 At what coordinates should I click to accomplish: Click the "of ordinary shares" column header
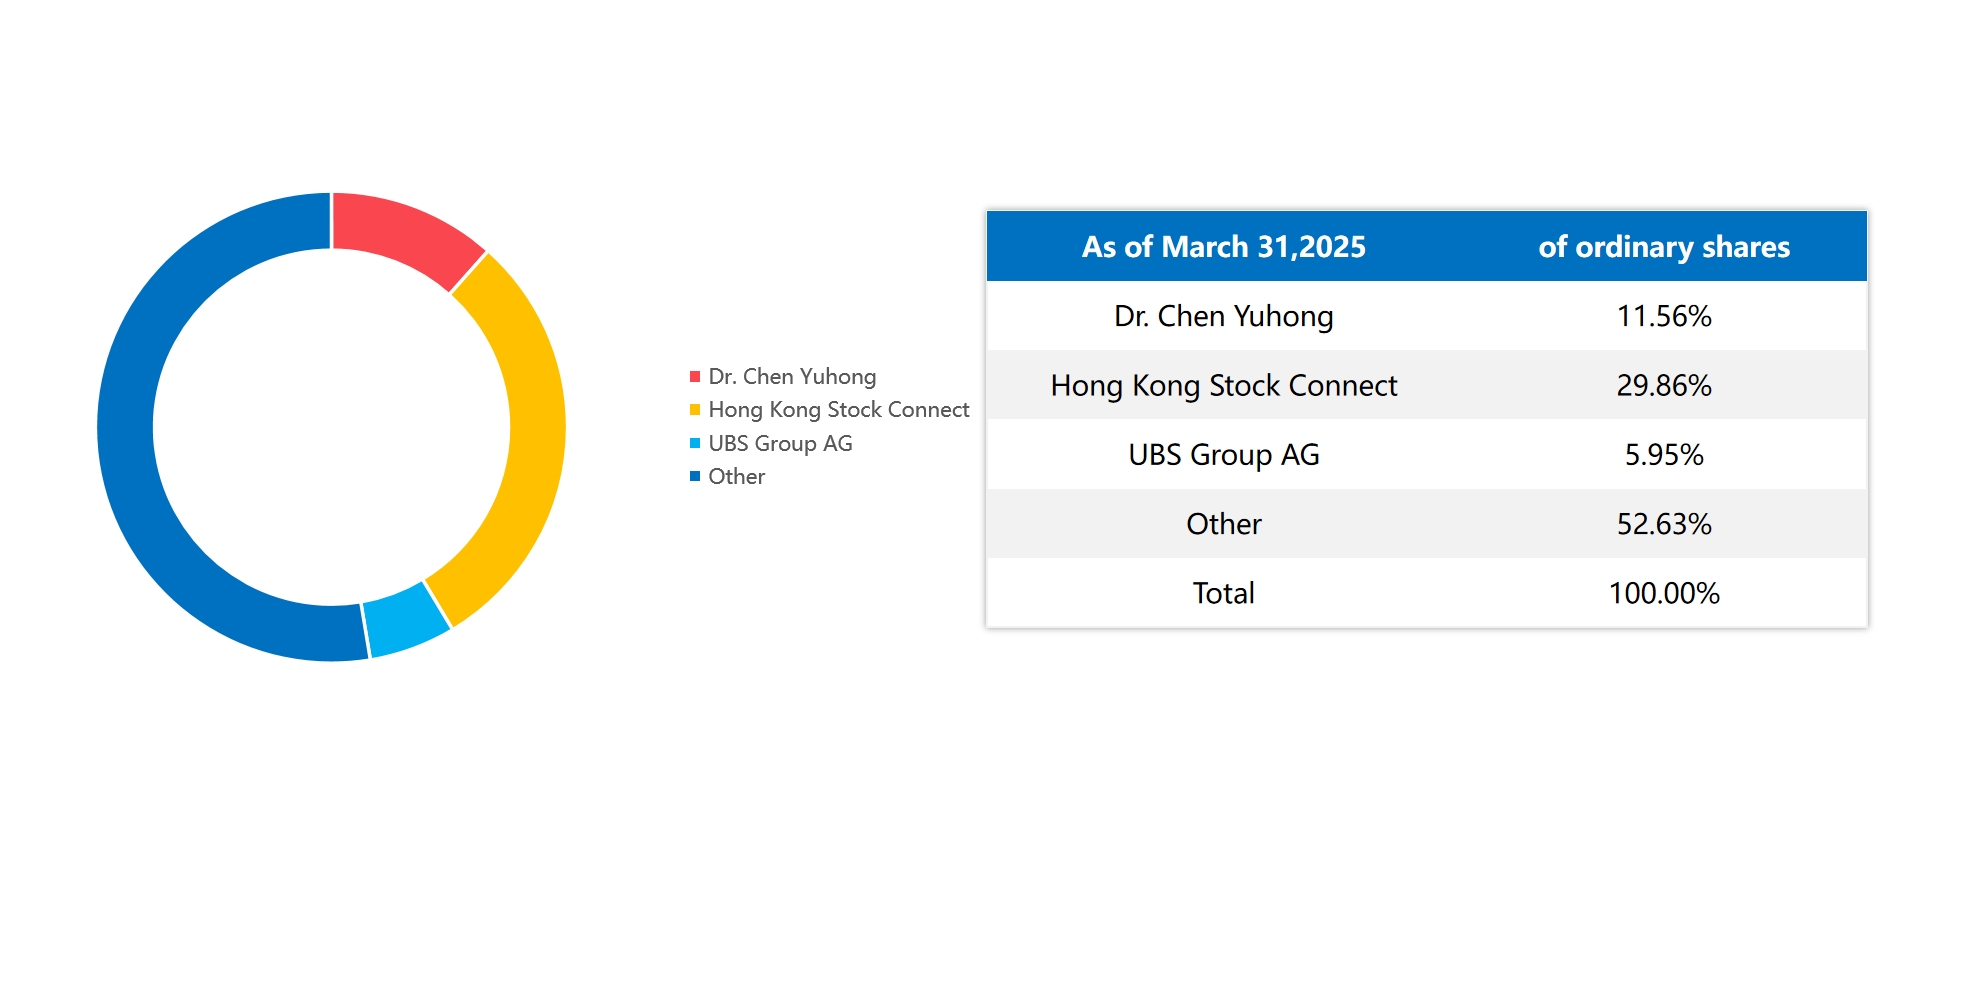[1663, 247]
